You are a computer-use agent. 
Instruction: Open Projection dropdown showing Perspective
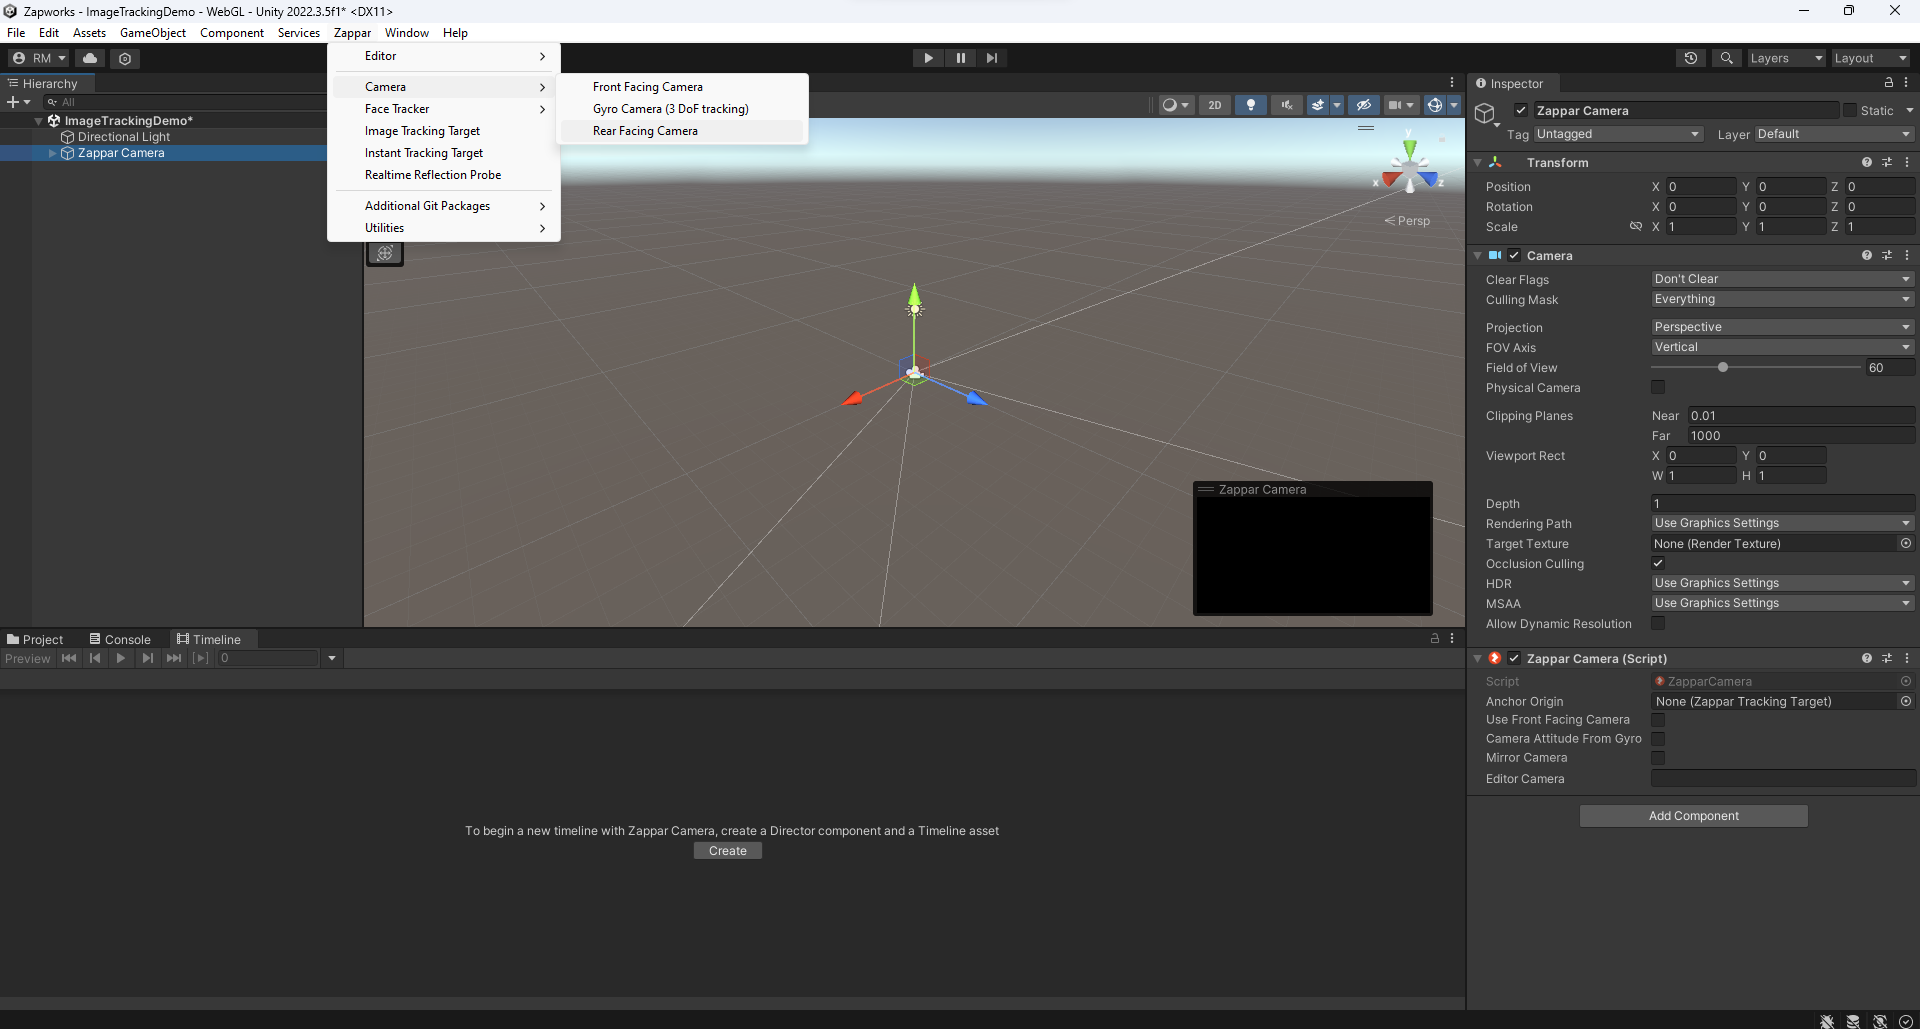point(1782,327)
